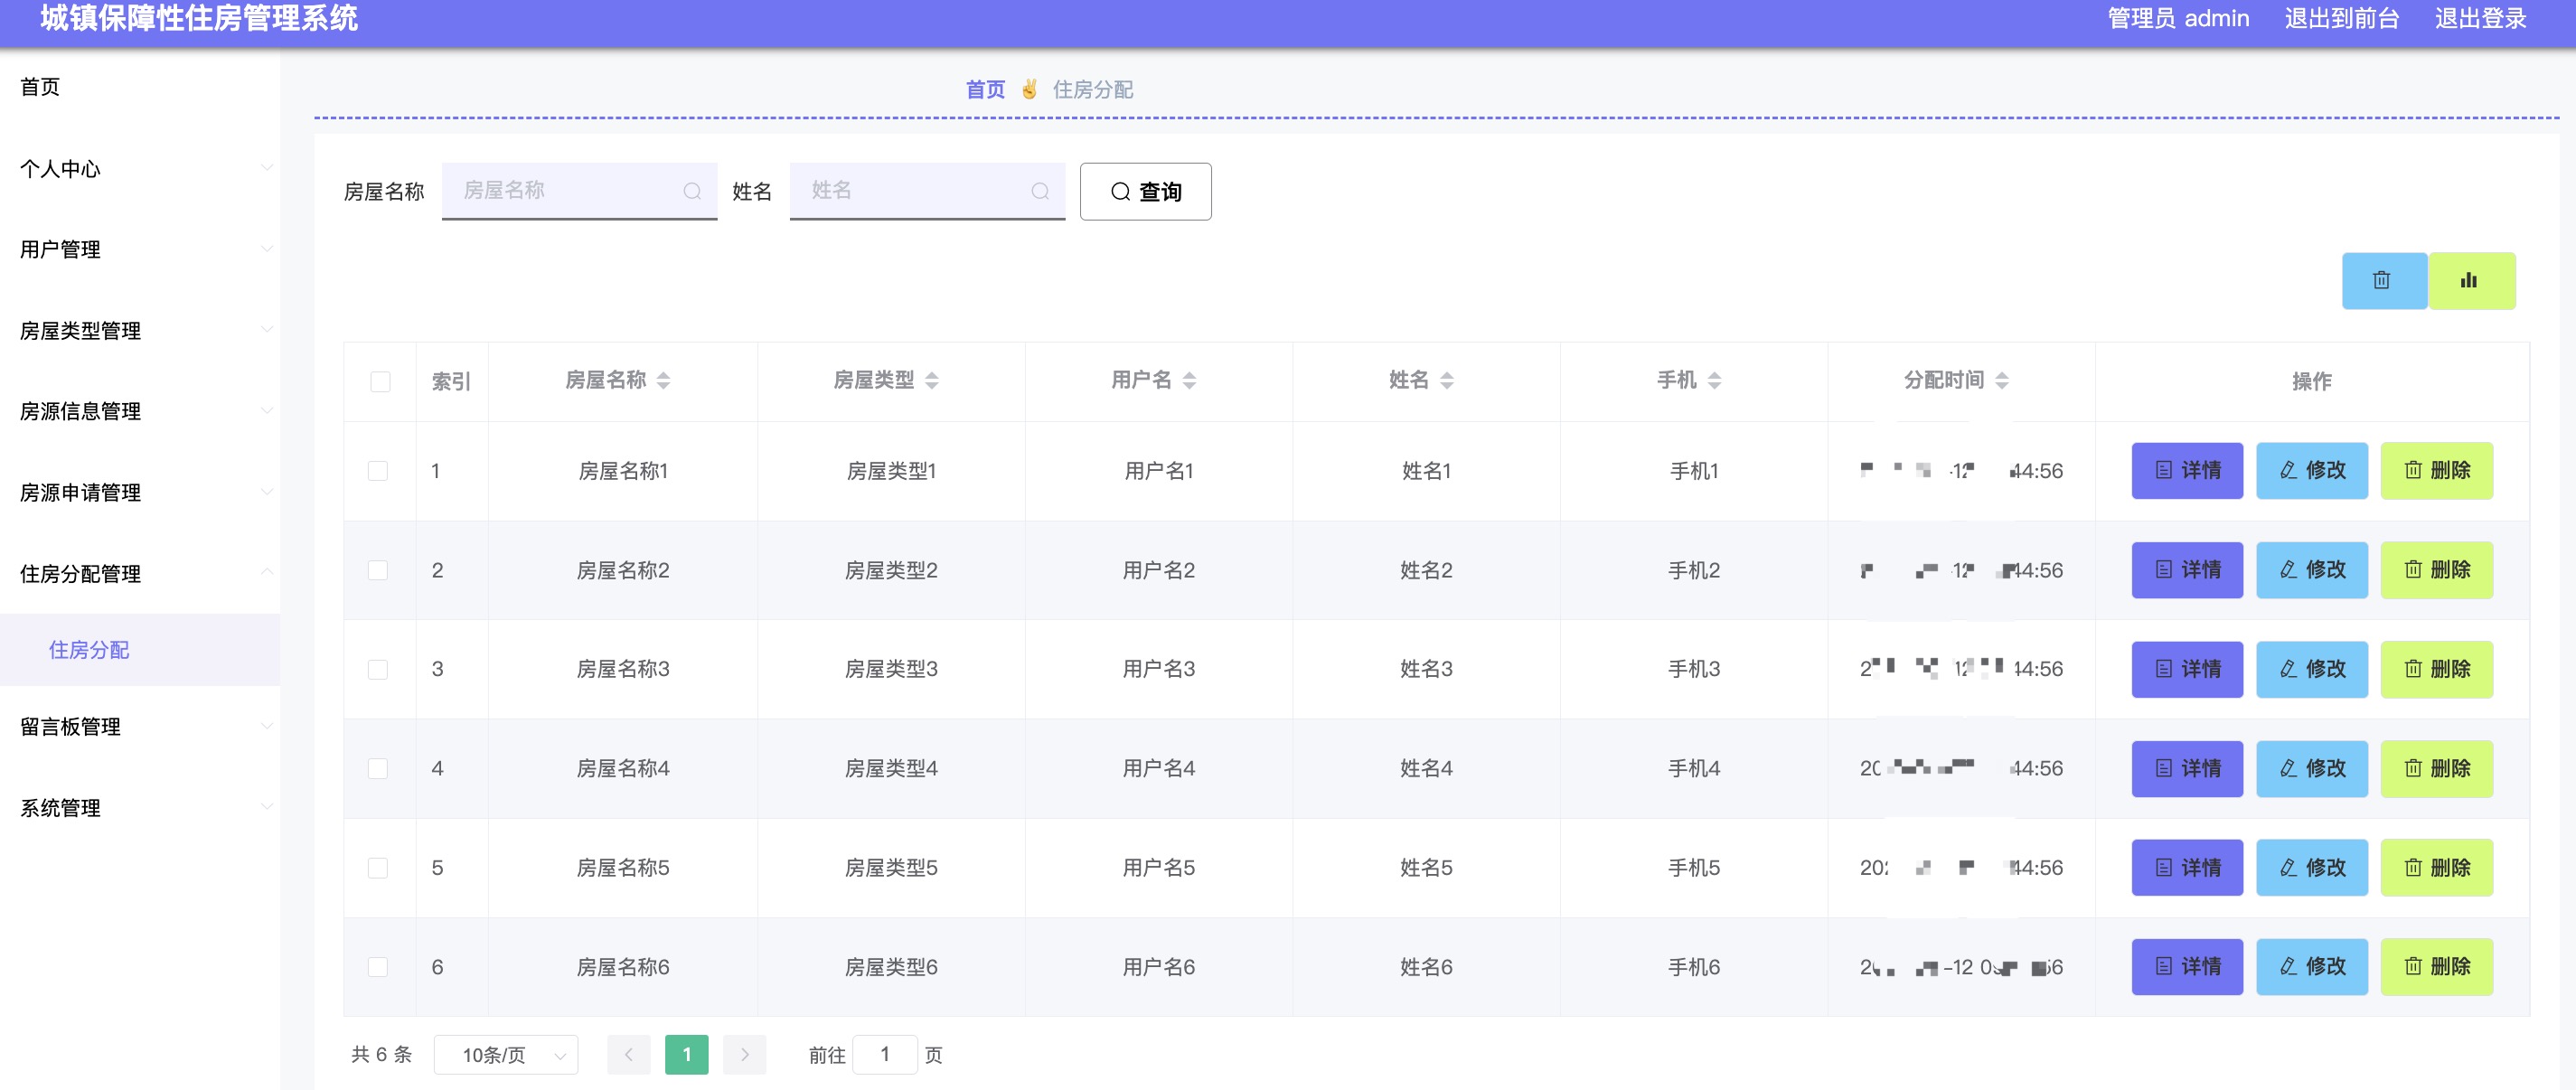This screenshot has width=2576, height=1090.
Task: Select 住房分配 submenu item
Action: [x=140, y=649]
